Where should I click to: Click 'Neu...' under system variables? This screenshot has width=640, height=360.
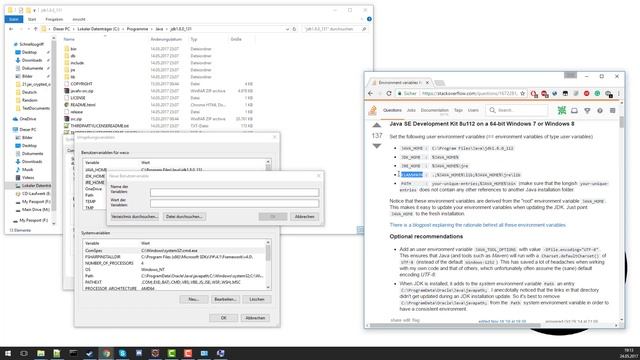tap(193, 299)
